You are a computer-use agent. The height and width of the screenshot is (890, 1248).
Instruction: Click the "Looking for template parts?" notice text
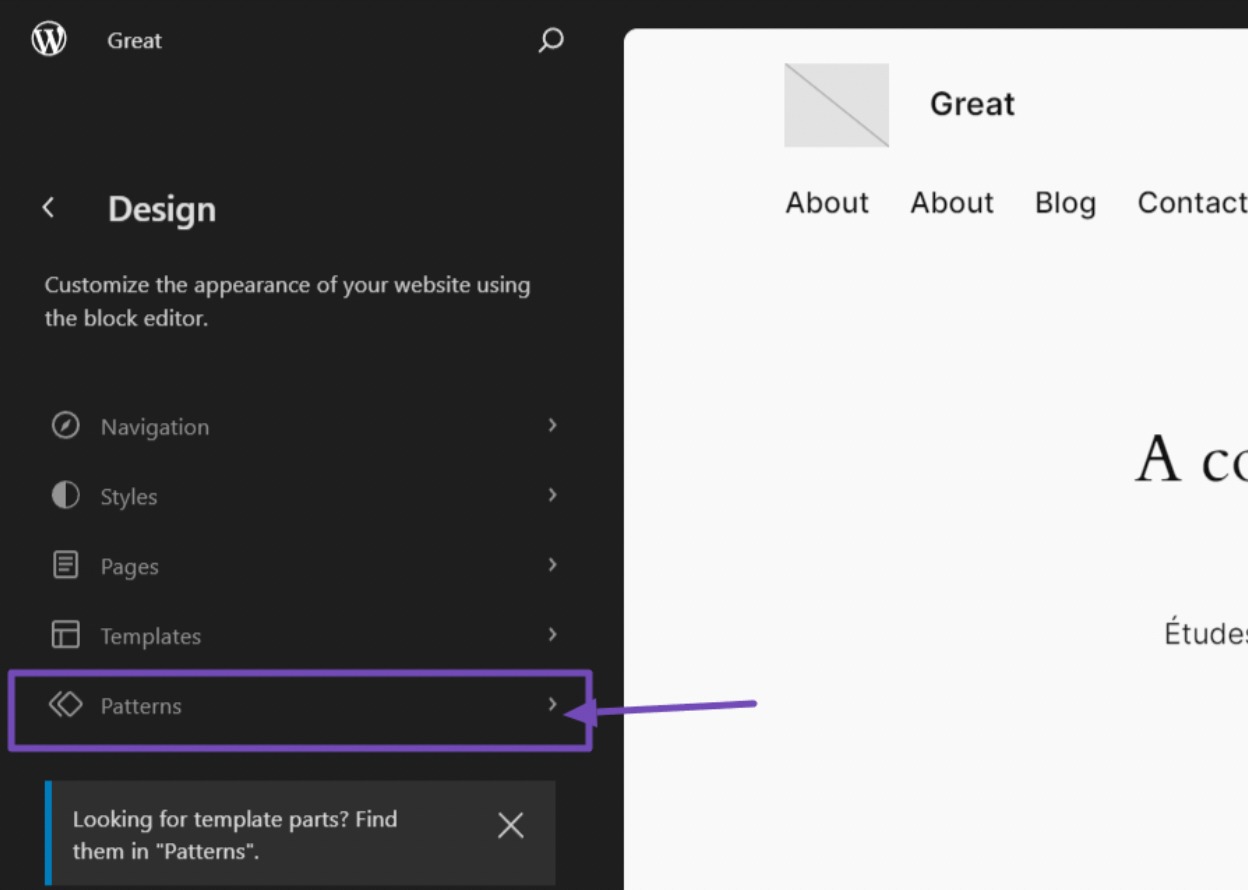235,835
